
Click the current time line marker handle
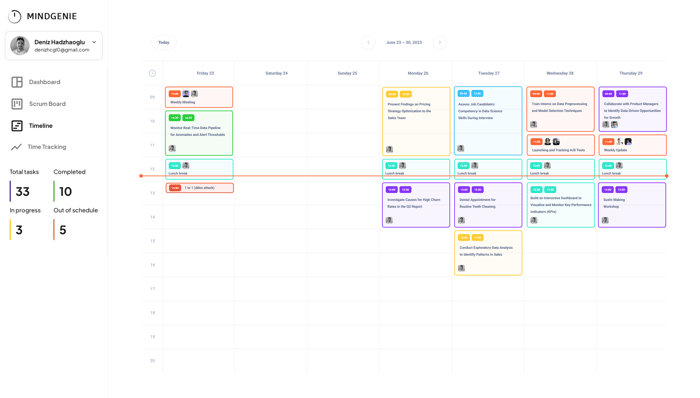[141, 176]
